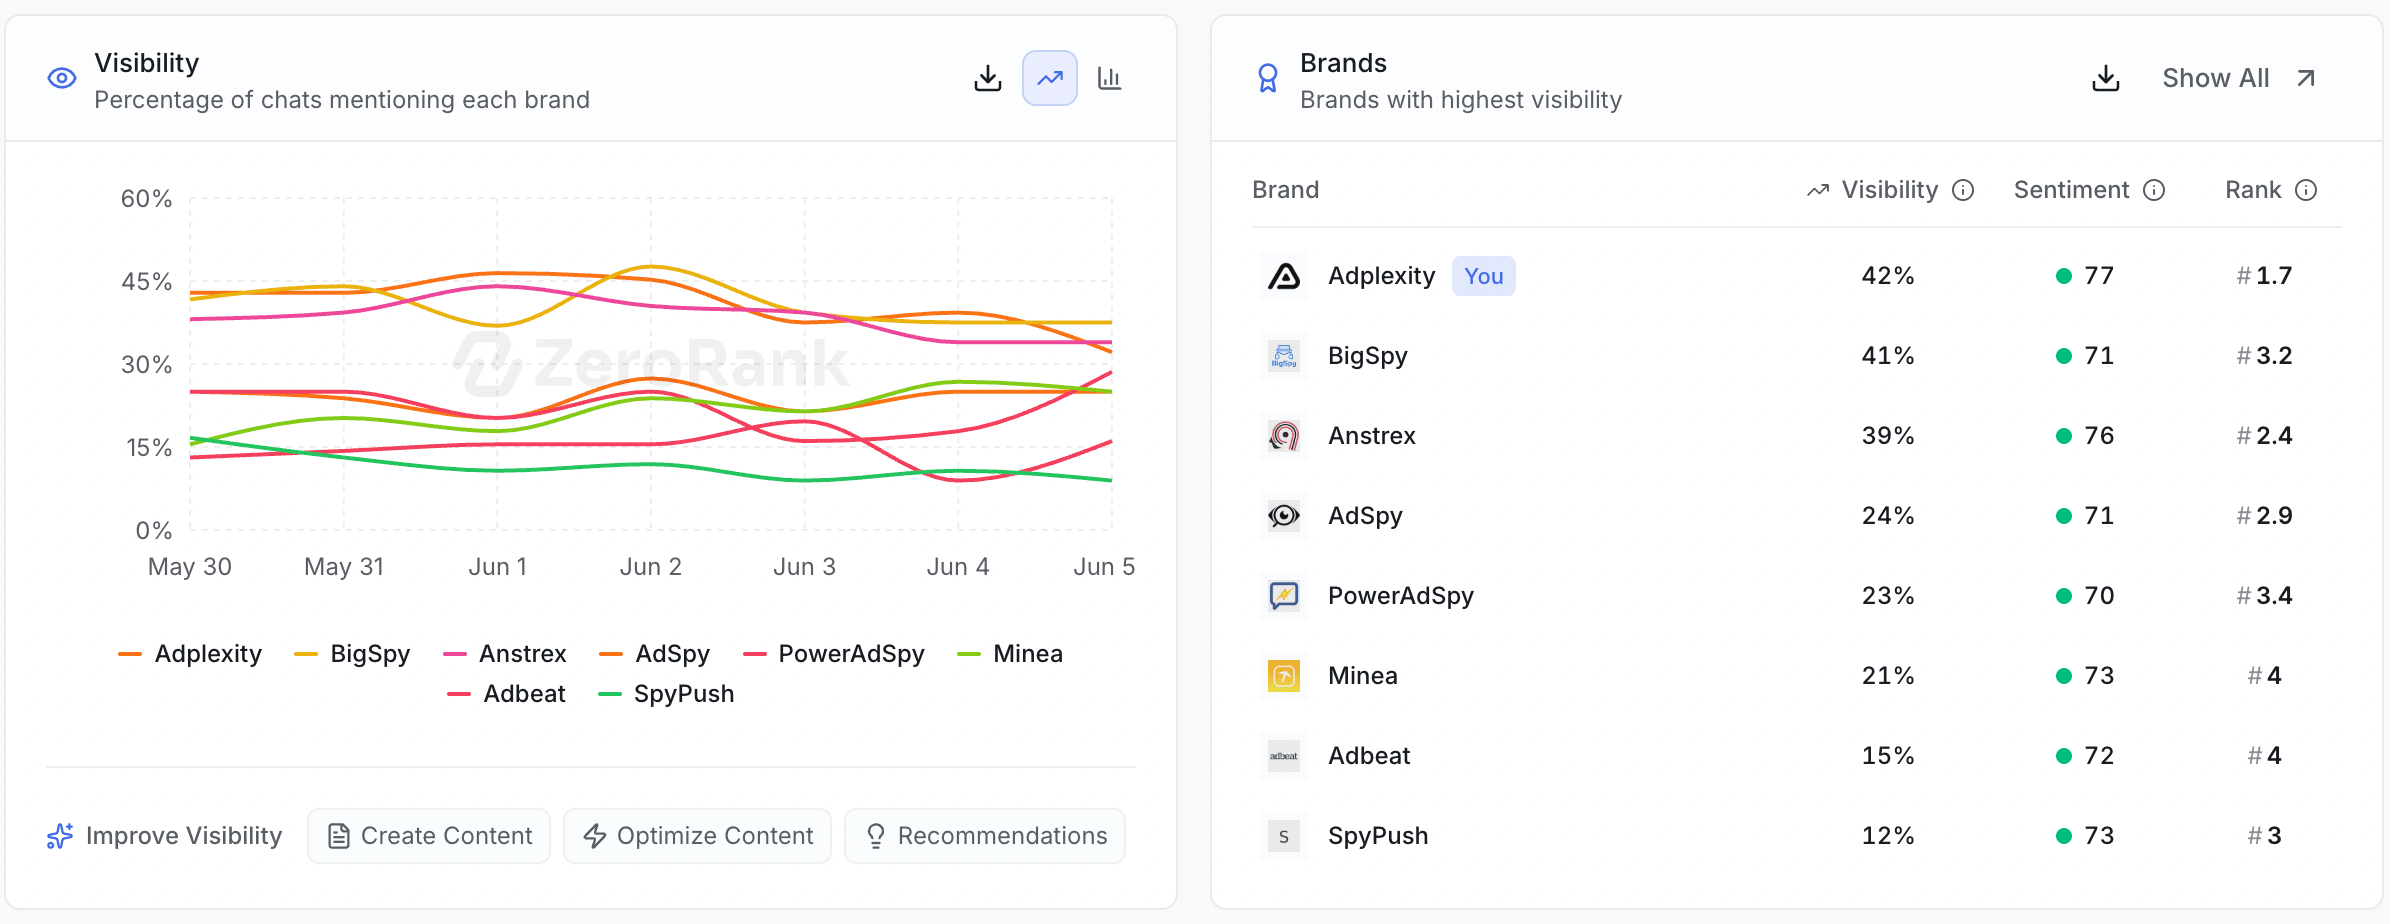2390x924 pixels.
Task: Click the BigSpy brand logo
Action: point(1284,356)
